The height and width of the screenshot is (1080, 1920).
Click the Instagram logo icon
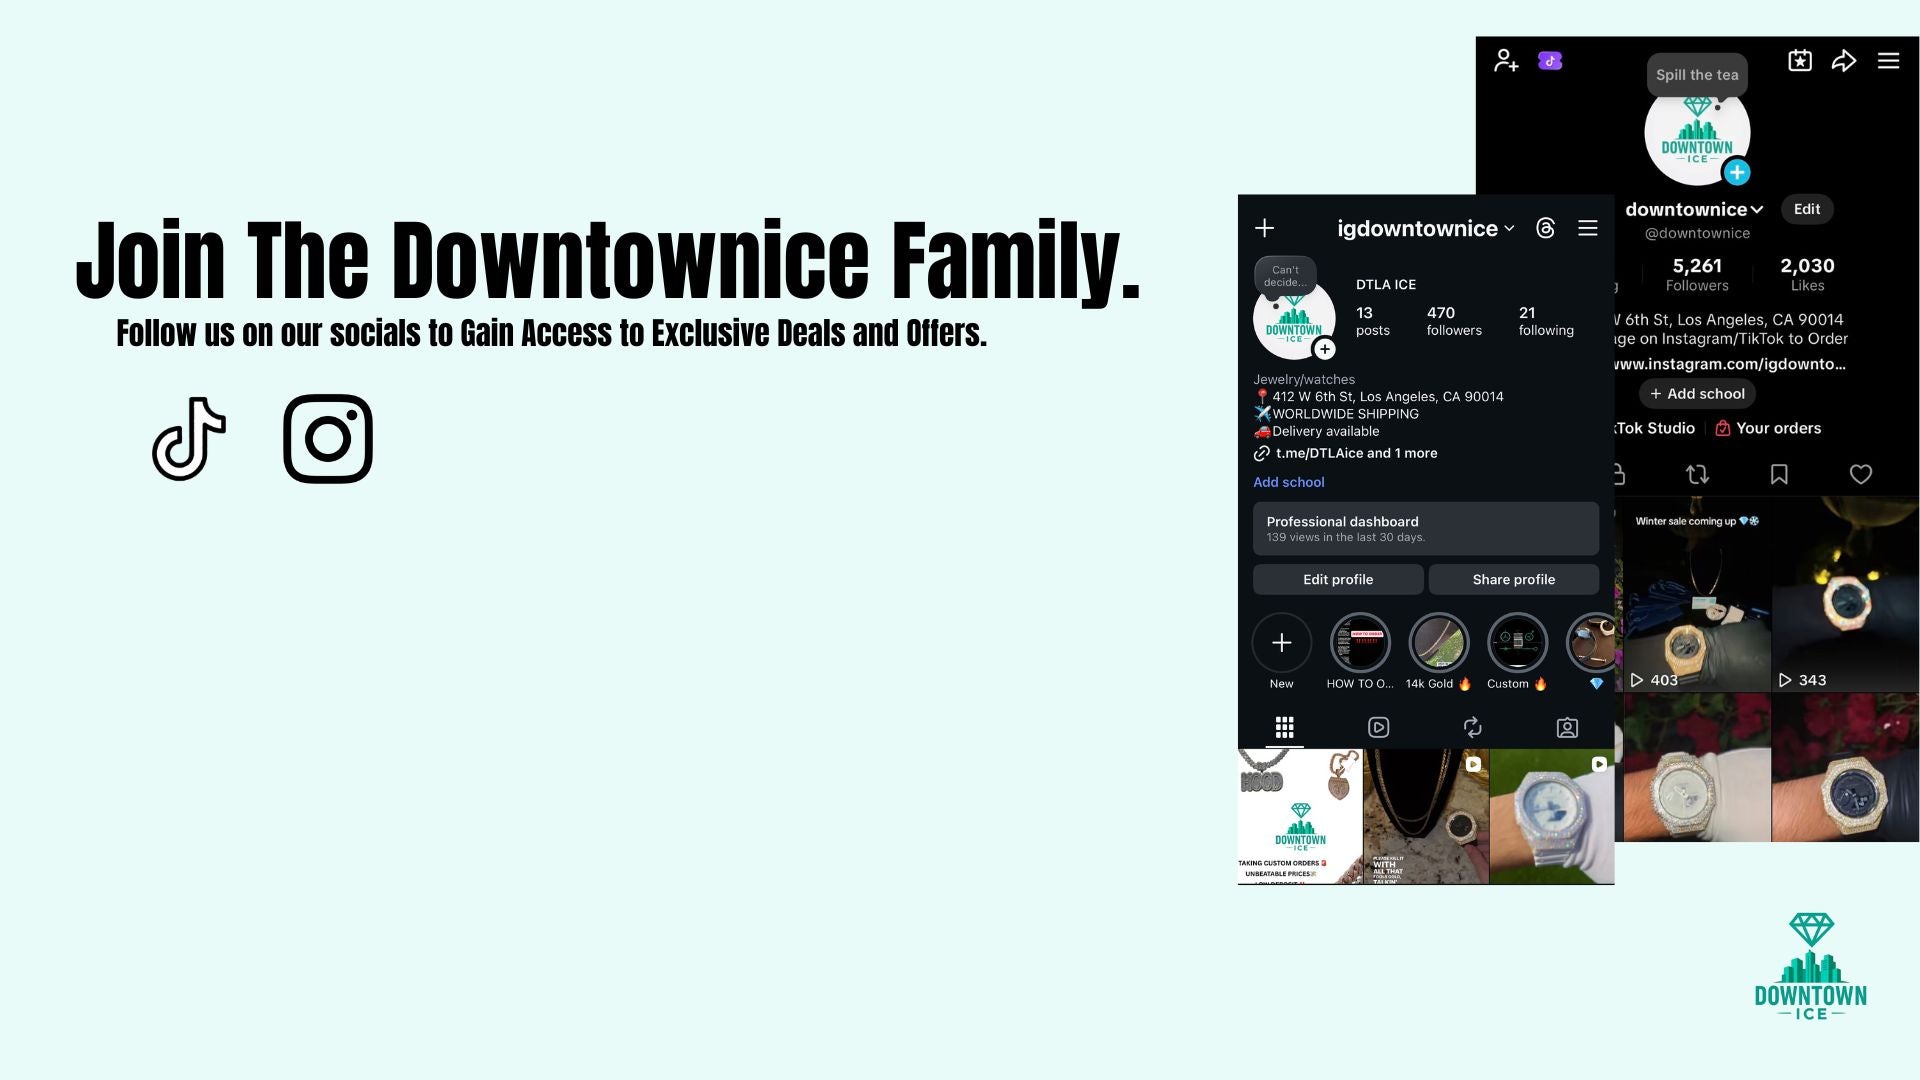click(x=328, y=439)
